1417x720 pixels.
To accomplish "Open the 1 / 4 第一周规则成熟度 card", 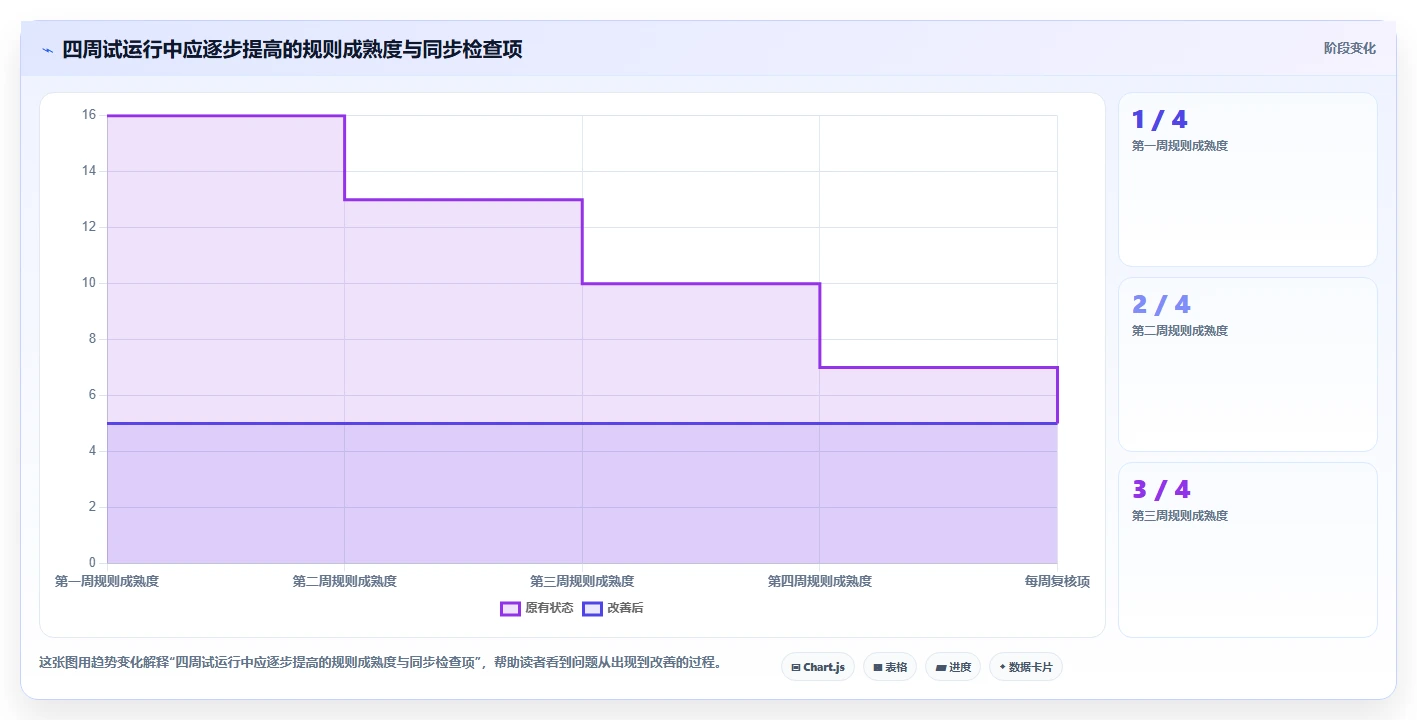I will pos(1247,180).
